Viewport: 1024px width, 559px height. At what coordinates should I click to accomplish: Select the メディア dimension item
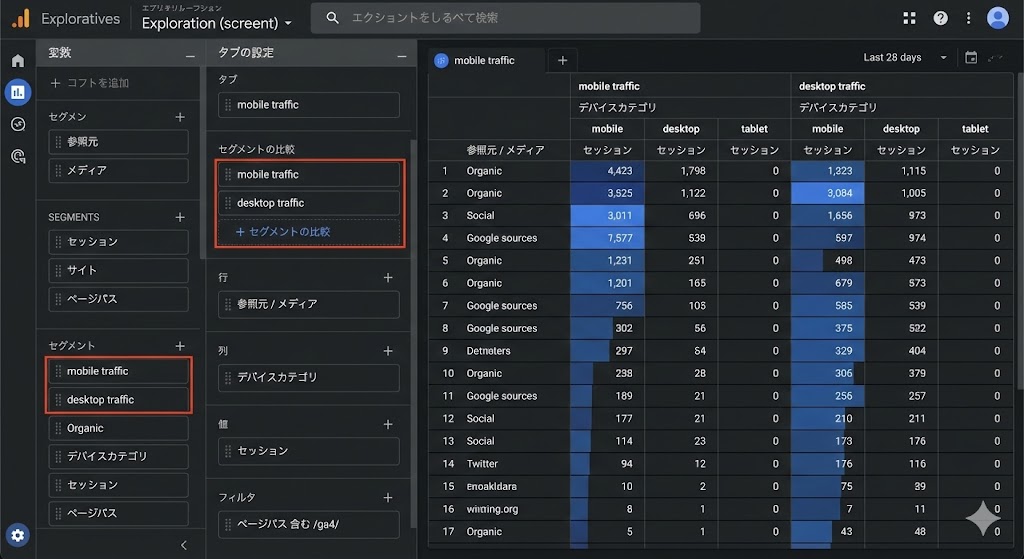[118, 170]
